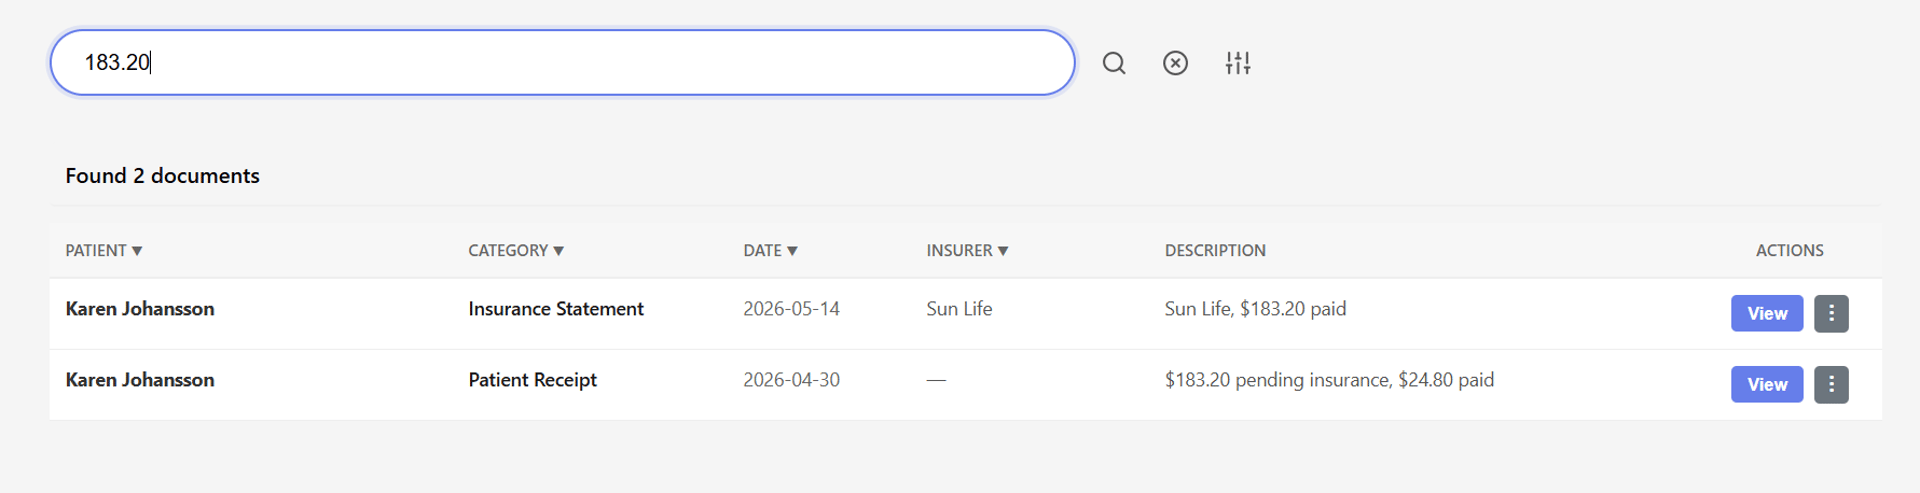
Task: Open the filter sliders icon
Action: click(x=1238, y=63)
